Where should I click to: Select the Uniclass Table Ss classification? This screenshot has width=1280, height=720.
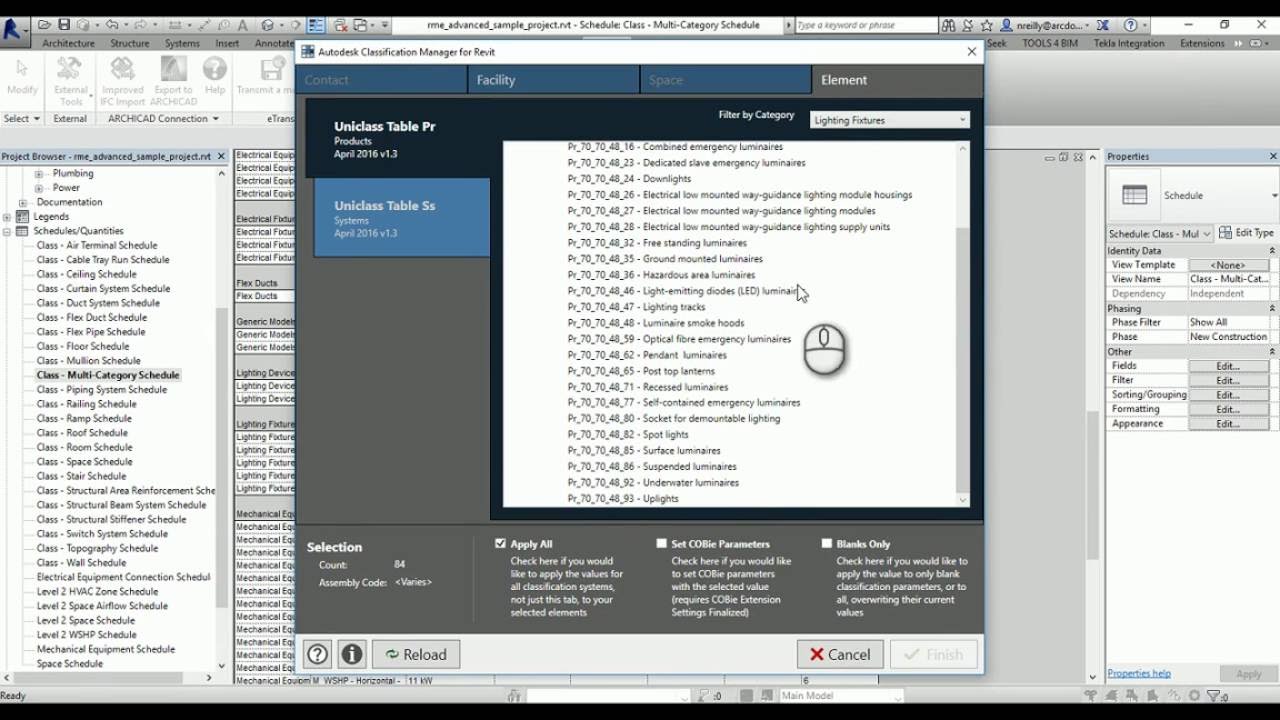[x=402, y=218]
